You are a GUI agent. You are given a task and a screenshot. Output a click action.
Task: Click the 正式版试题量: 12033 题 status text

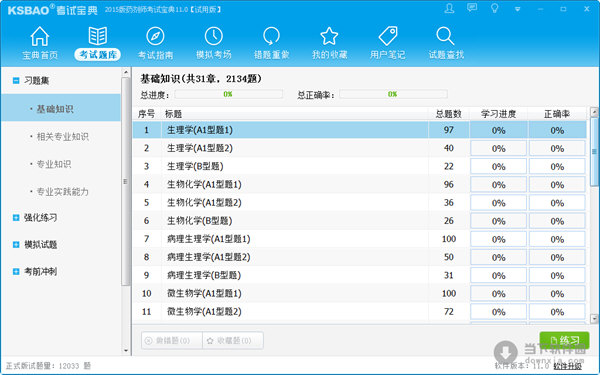(48, 366)
